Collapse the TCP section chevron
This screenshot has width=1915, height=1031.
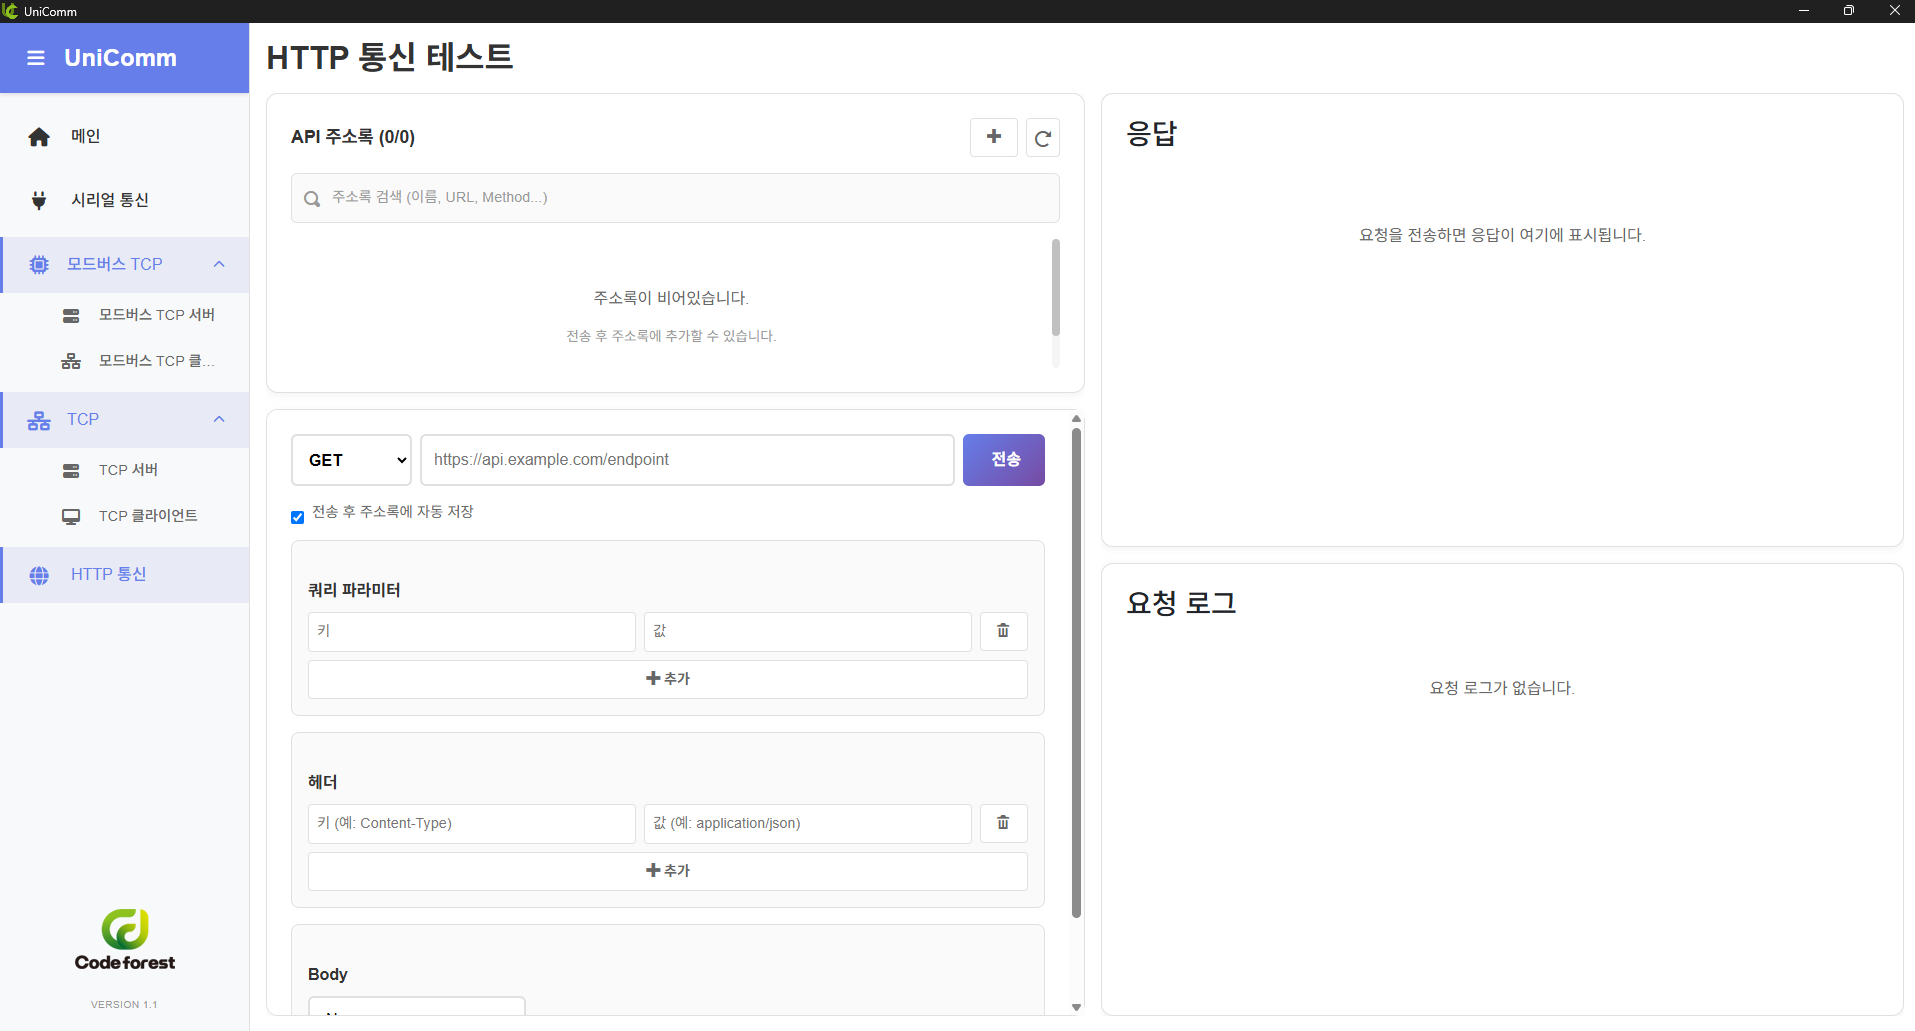[x=219, y=419]
